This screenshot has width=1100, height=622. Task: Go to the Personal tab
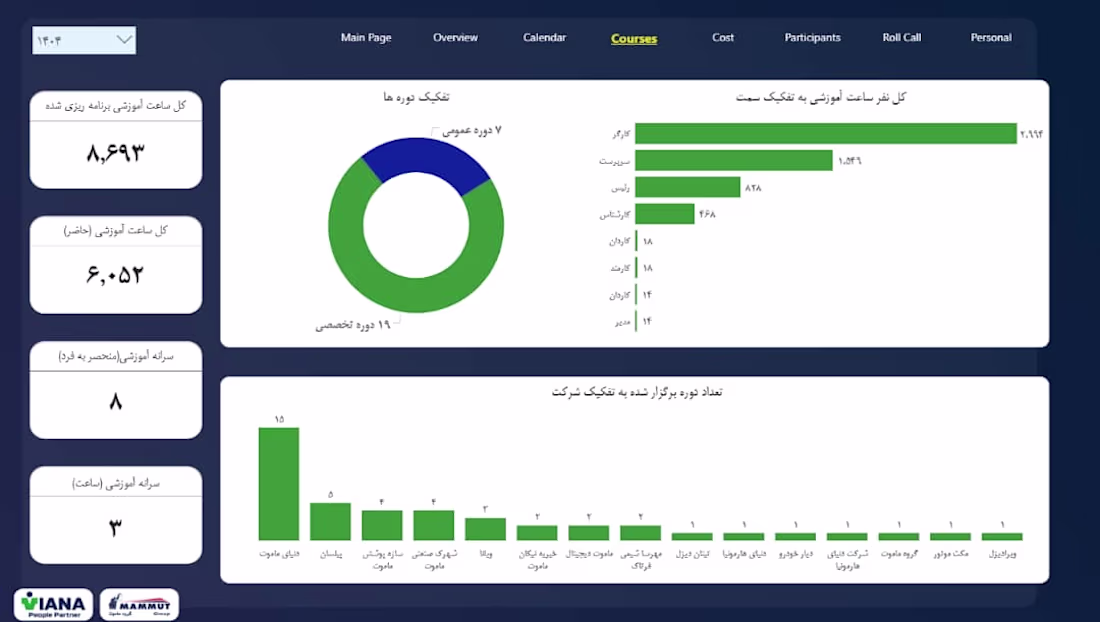tap(991, 38)
